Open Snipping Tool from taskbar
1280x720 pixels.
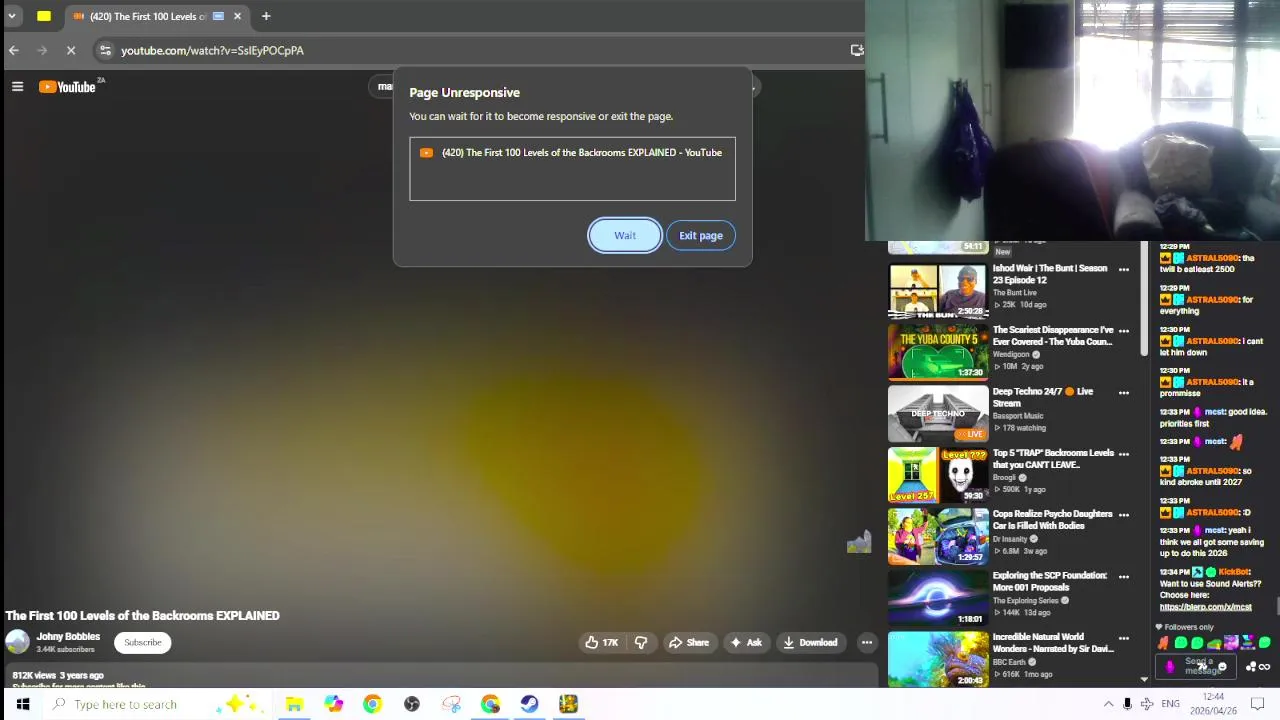click(x=451, y=704)
